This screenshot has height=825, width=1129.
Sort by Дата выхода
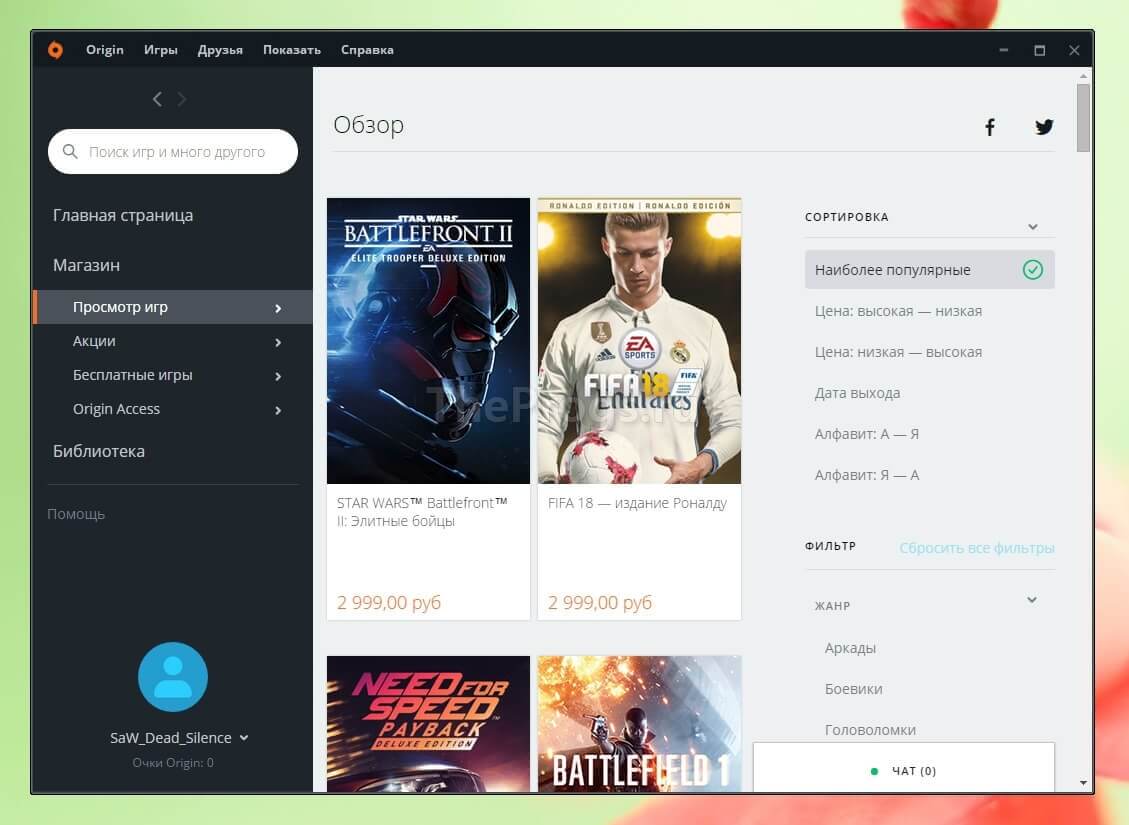857,393
